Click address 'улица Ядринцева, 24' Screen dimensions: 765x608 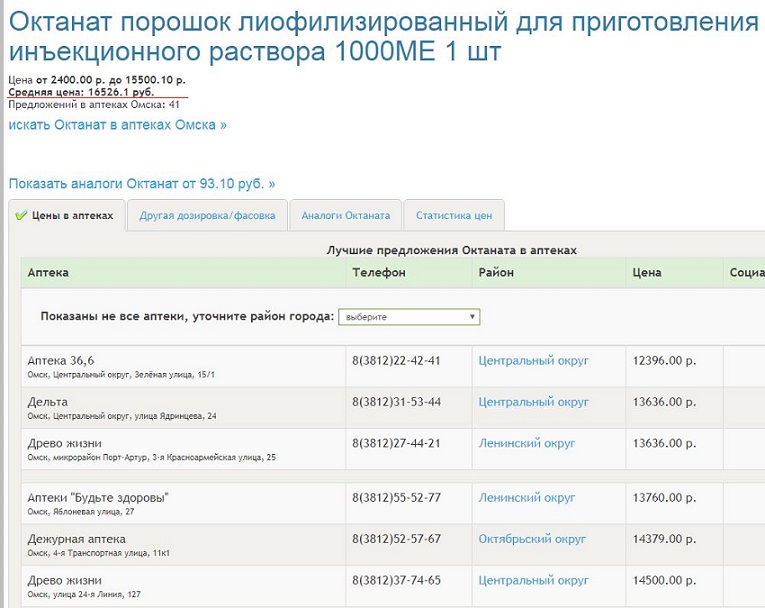pyautogui.click(x=175, y=416)
